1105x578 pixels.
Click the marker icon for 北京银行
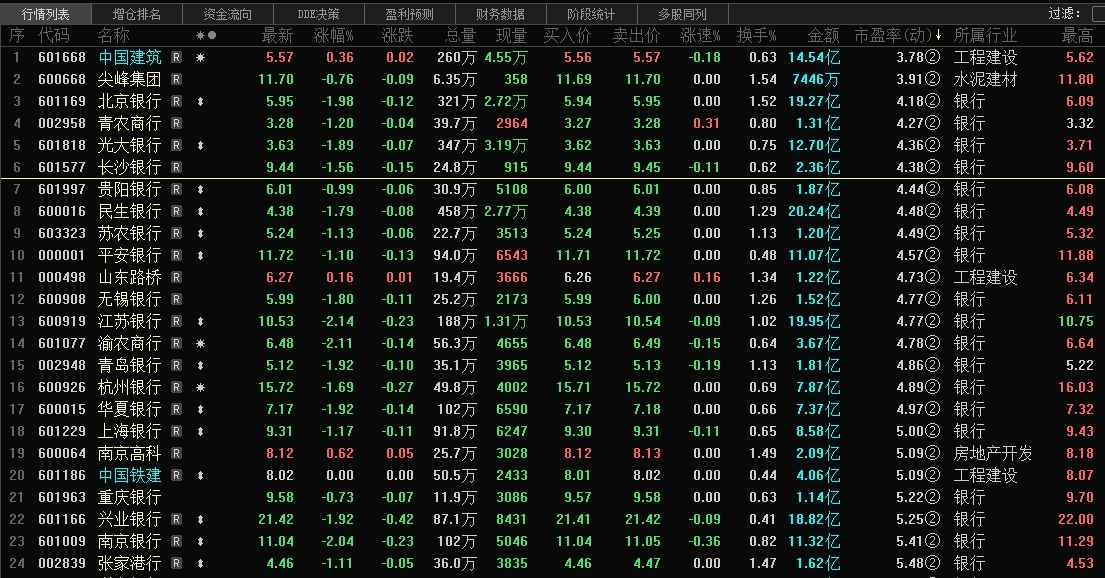click(200, 102)
